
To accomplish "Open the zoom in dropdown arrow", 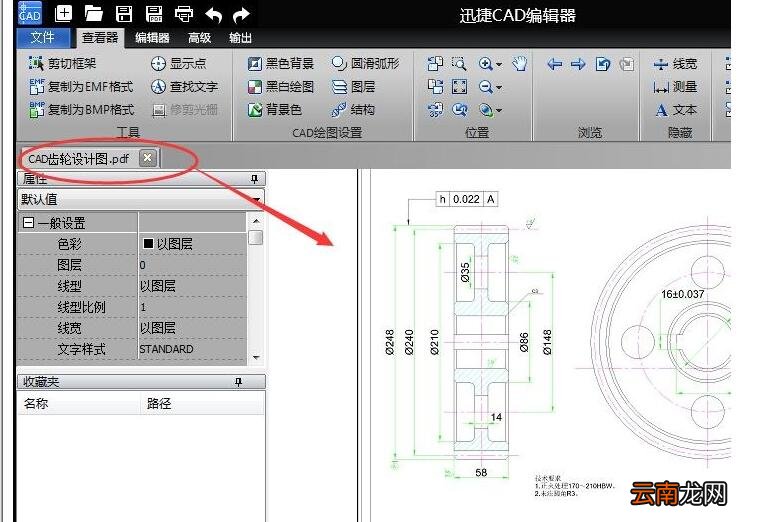I will pyautogui.click(x=499, y=64).
